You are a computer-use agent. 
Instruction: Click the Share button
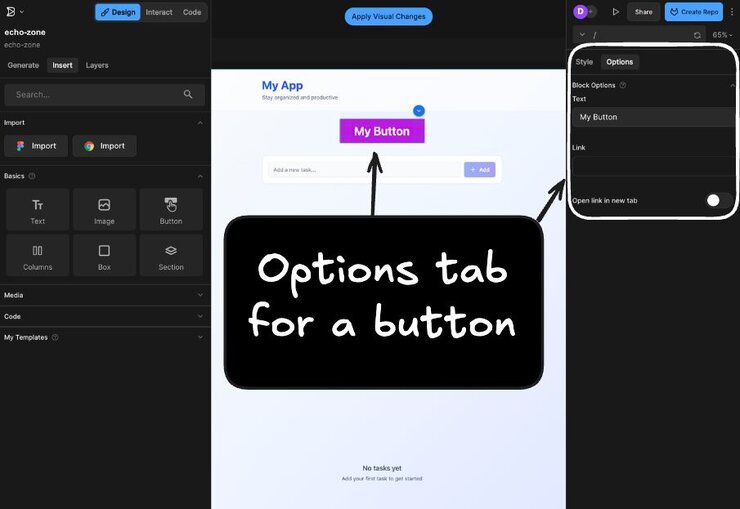[x=643, y=12]
